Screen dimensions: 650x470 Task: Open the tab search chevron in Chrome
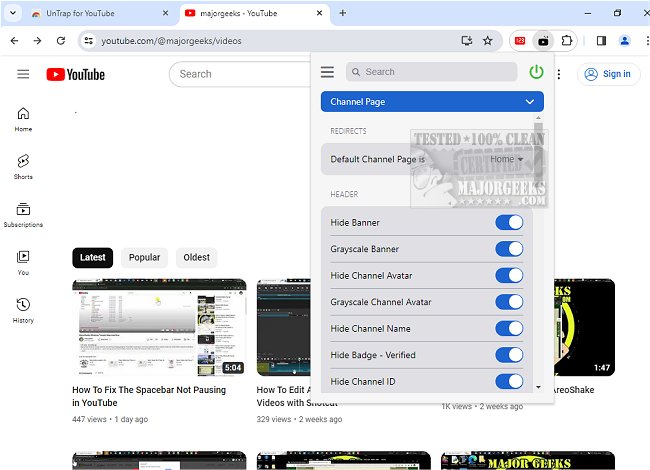point(13,13)
